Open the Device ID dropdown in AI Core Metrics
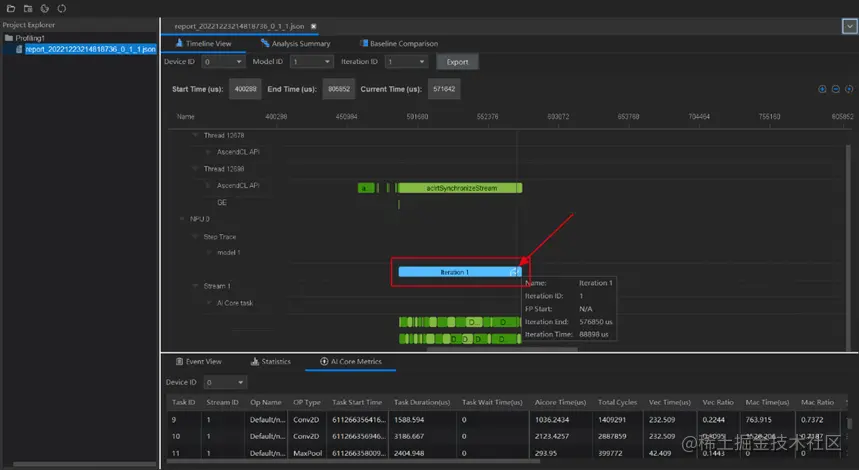859x470 pixels. pyautogui.click(x=225, y=382)
